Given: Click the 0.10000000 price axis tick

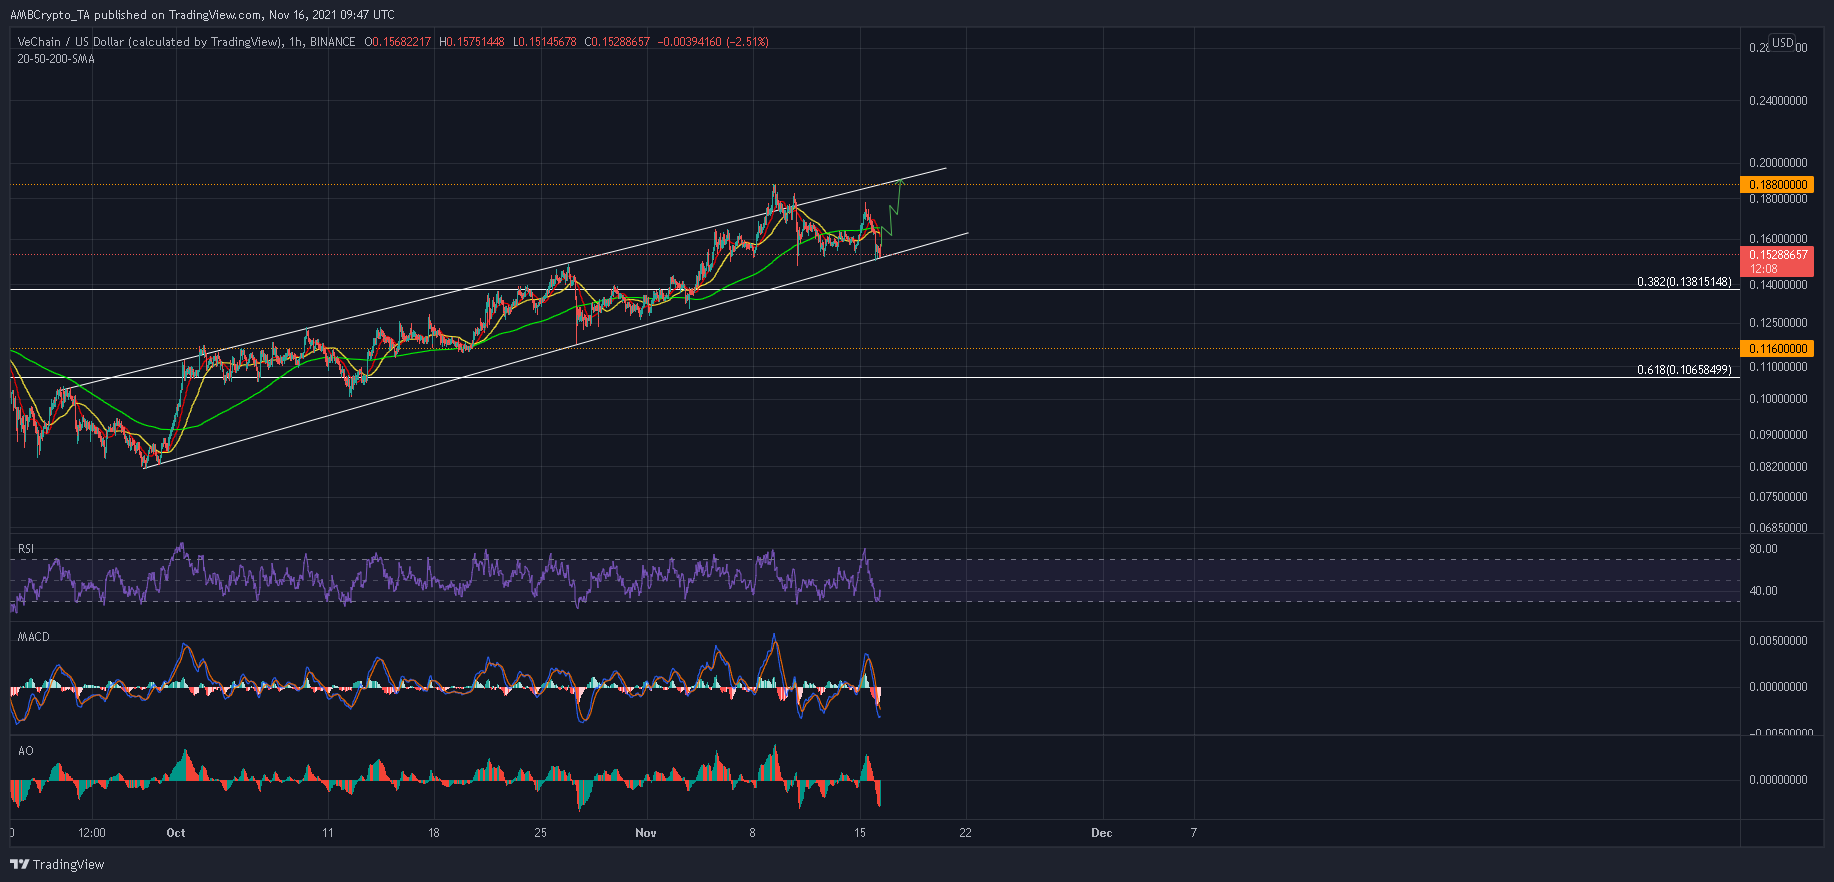Looking at the screenshot, I should (x=1778, y=399).
